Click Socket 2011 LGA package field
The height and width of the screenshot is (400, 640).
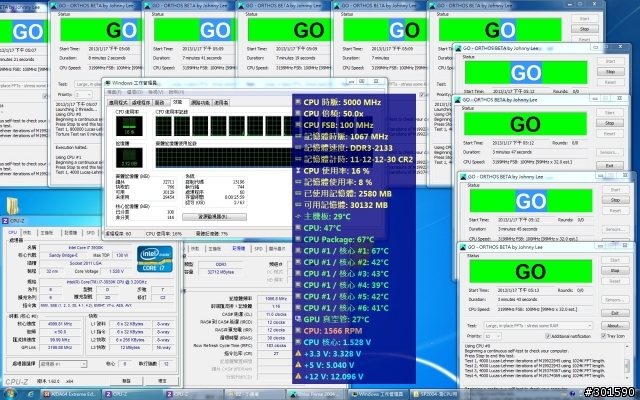tap(85, 263)
